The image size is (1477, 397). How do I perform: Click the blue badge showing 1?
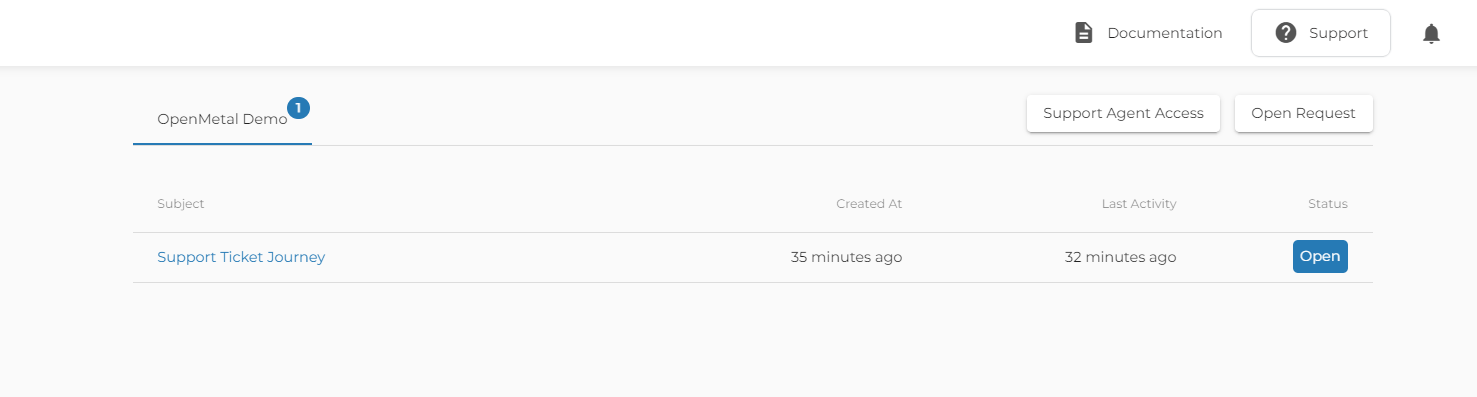[298, 107]
